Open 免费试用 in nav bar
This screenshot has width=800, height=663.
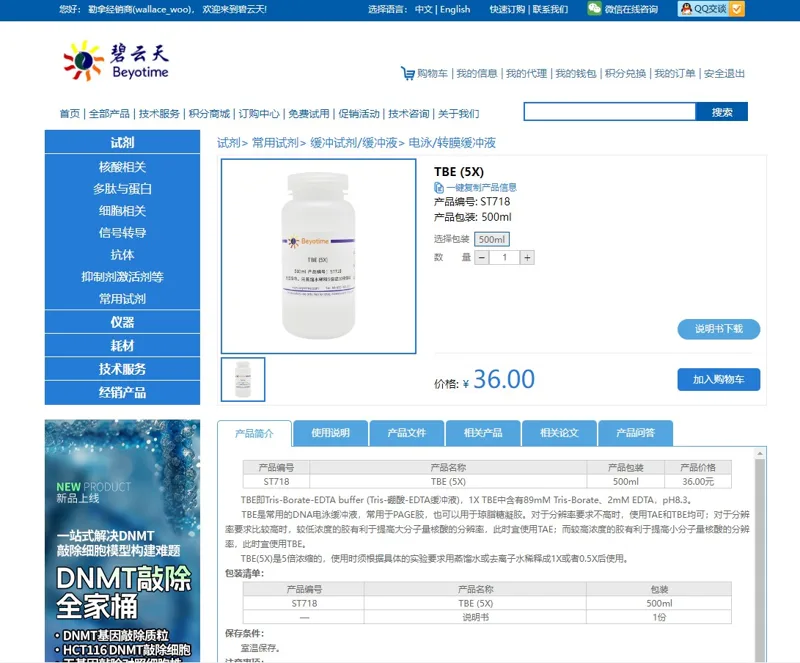coord(309,113)
